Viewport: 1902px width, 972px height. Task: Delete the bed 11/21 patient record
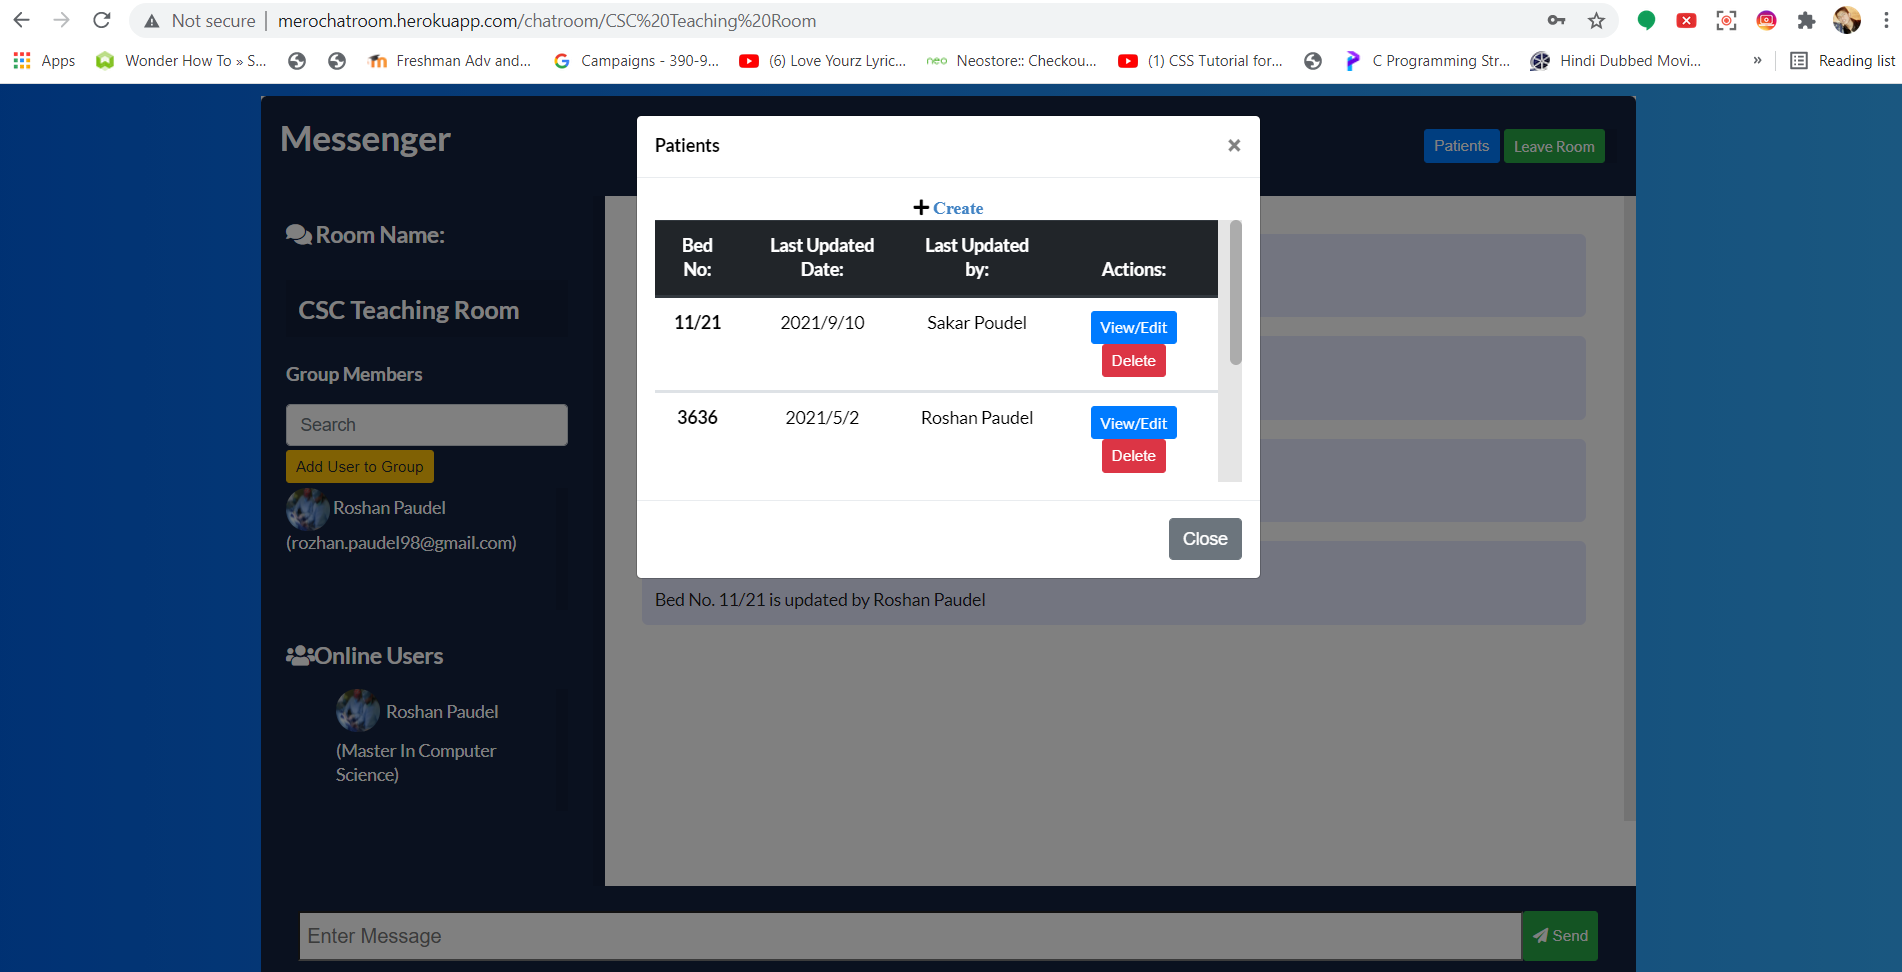(x=1133, y=361)
